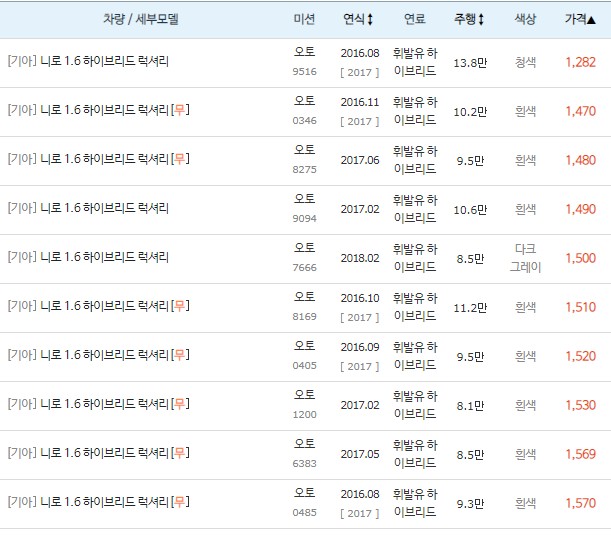The image size is (611, 535).
Task: Click the year value 2016.09
Action: (360, 347)
